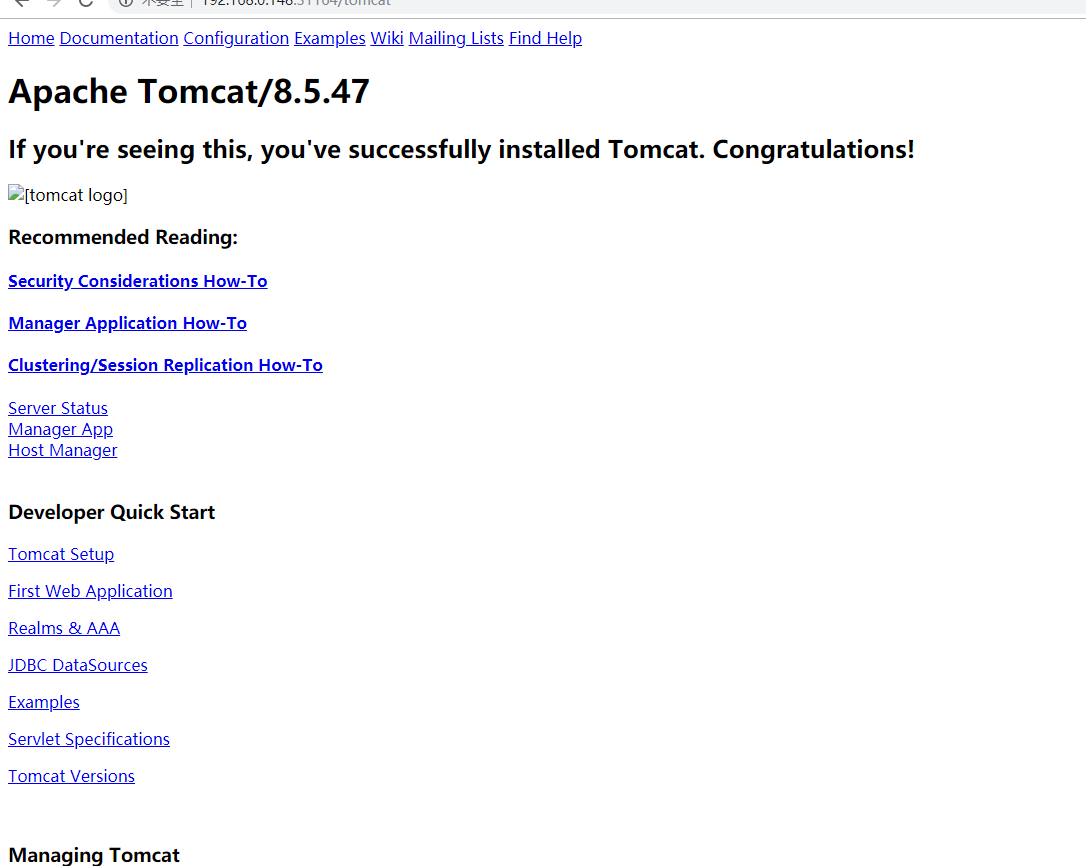This screenshot has width=1086, height=866.
Task: Open the Tomcat Setup guide
Action: click(61, 554)
